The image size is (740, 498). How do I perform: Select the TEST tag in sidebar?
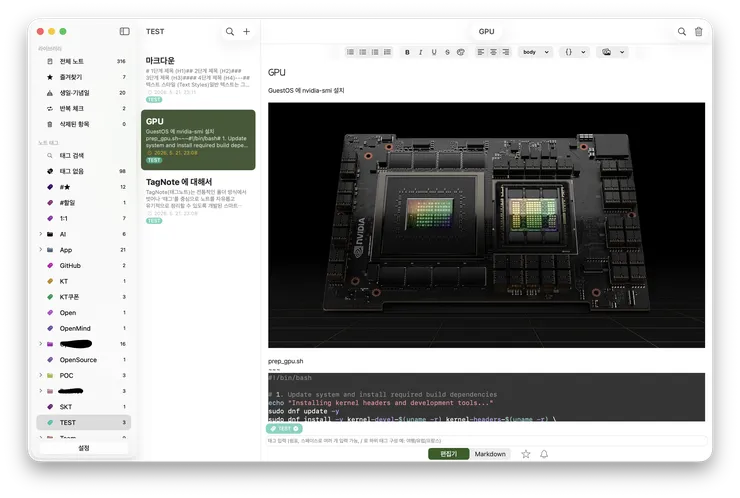(x=84, y=422)
